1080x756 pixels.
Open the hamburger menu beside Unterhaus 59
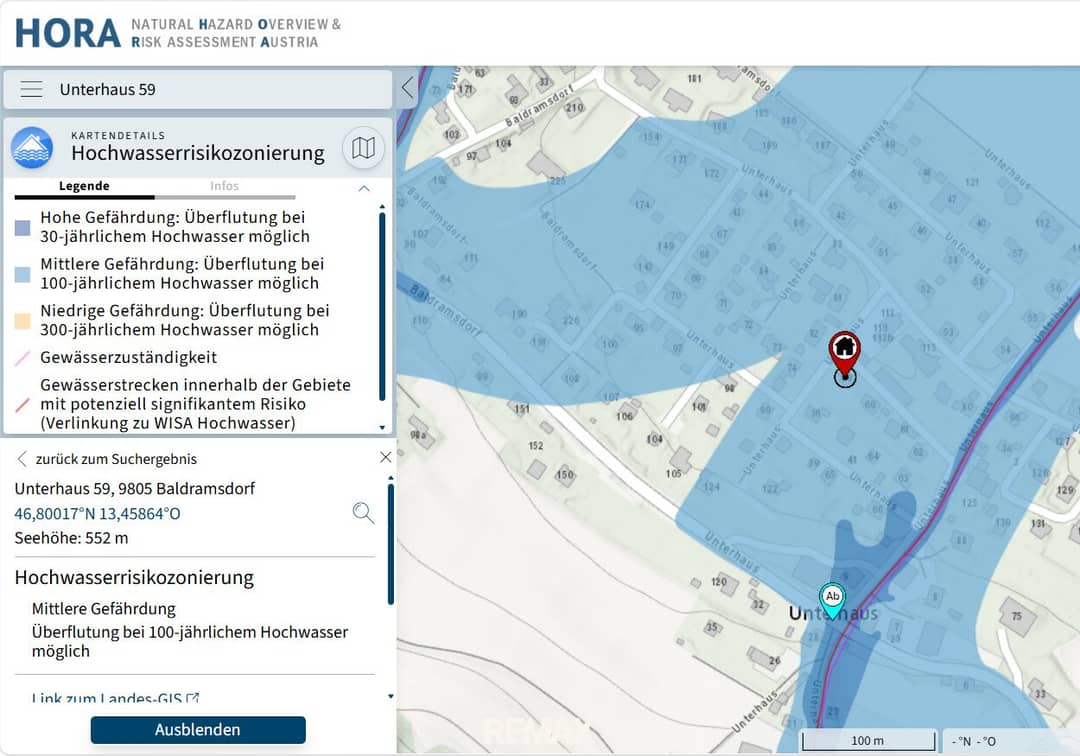(31, 90)
